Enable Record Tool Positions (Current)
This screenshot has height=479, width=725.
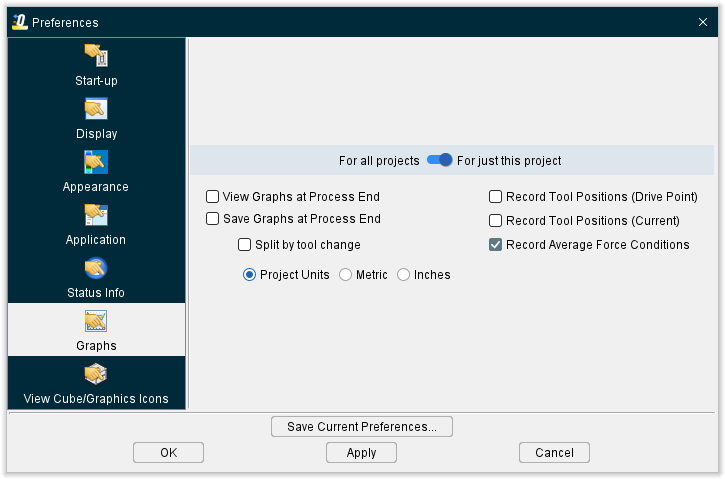(x=495, y=221)
